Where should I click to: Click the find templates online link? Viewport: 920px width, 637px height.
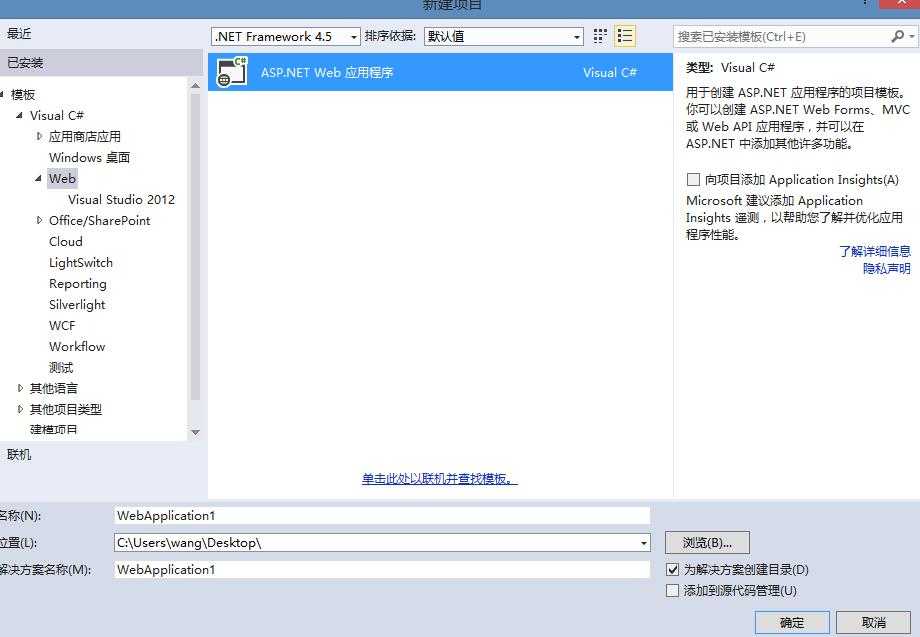439,479
